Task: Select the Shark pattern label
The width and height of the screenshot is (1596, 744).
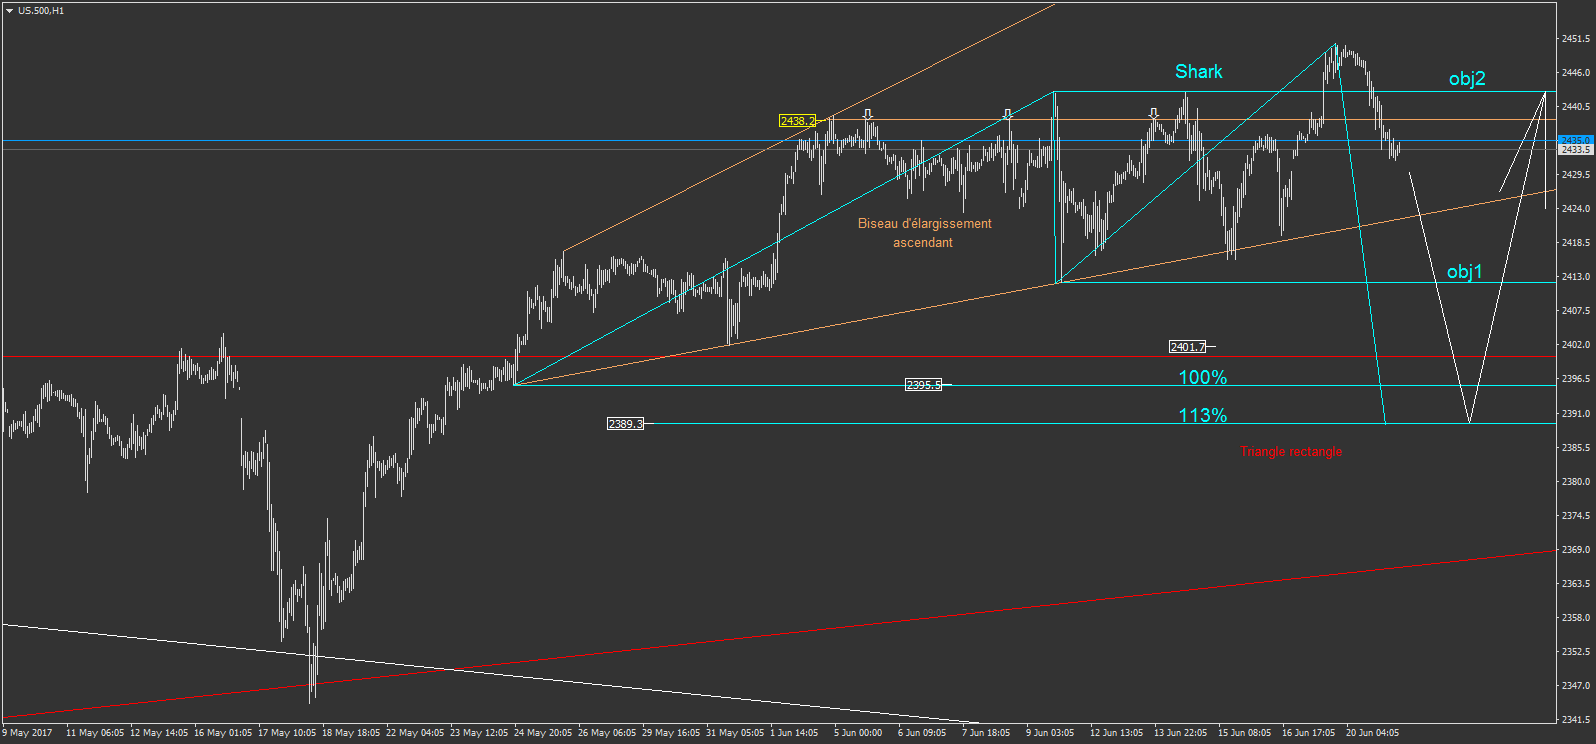Action: click(x=1198, y=71)
